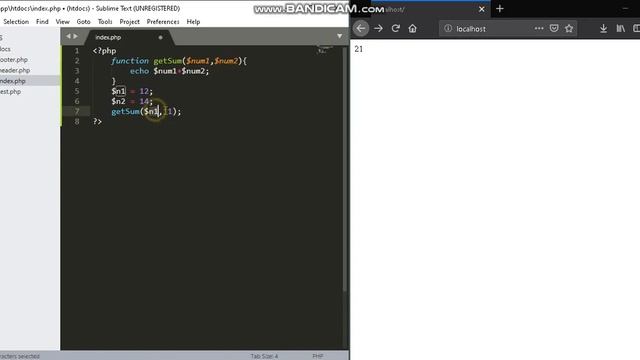Open the Tools menu
Image resolution: width=640 pixels, height=360 pixels.
coord(105,22)
